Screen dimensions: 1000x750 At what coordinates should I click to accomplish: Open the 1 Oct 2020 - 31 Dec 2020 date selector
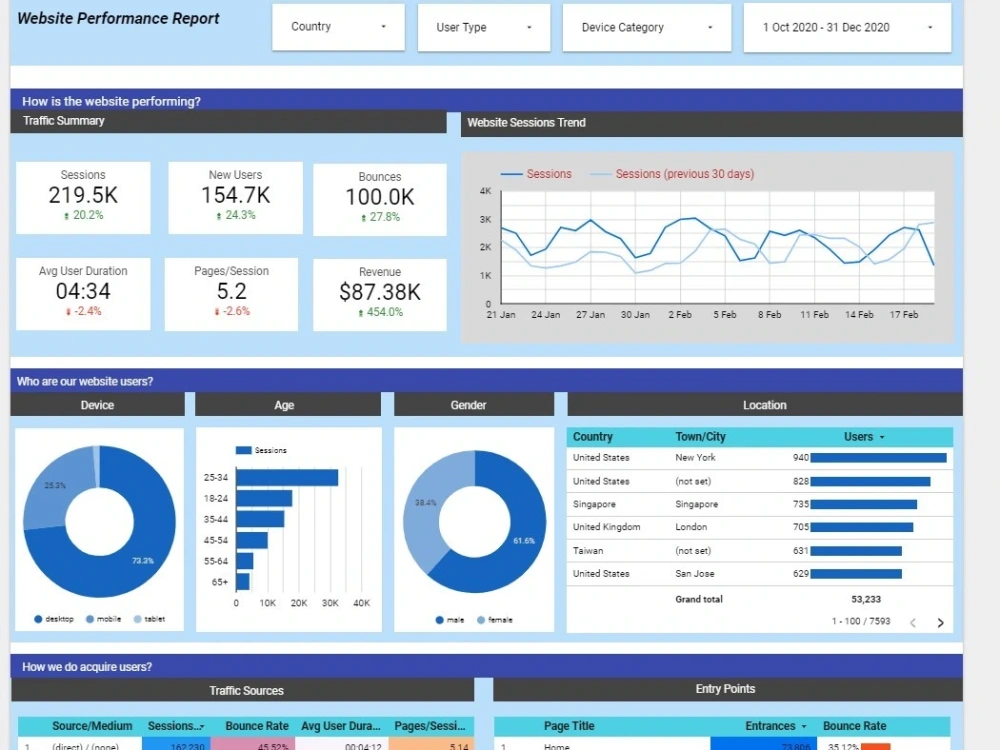[846, 27]
